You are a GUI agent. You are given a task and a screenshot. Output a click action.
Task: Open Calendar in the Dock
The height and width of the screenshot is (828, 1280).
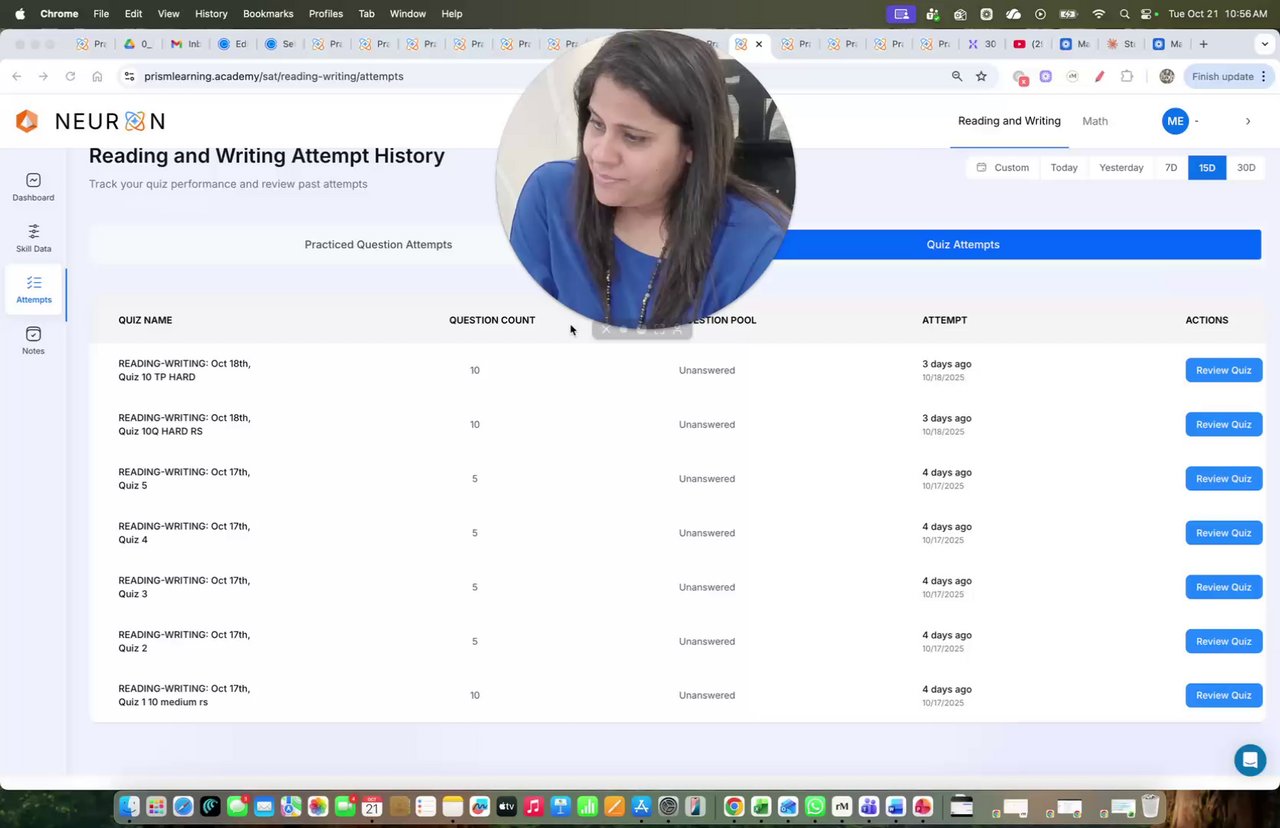pos(372,806)
